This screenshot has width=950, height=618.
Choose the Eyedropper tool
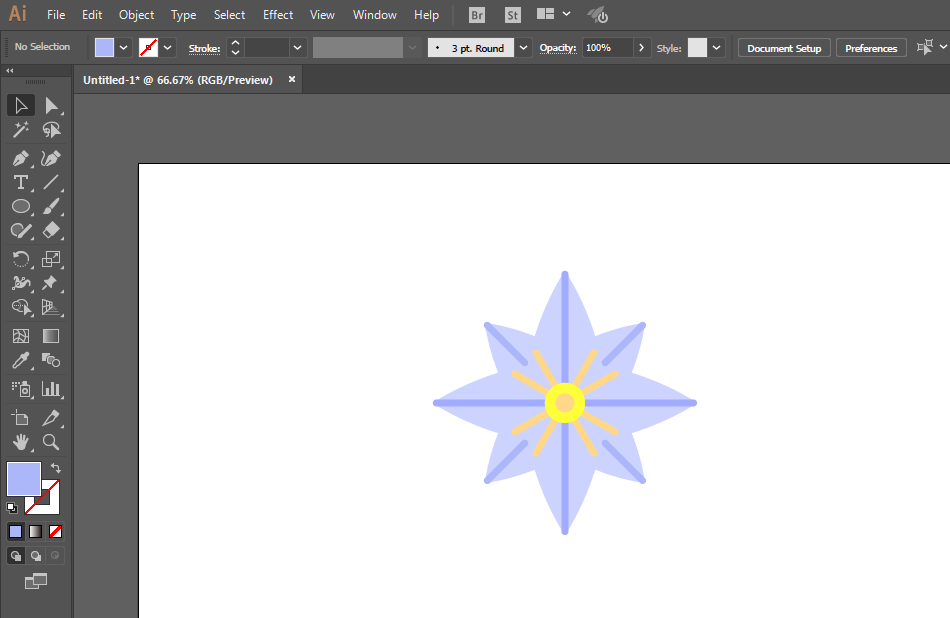click(21, 360)
